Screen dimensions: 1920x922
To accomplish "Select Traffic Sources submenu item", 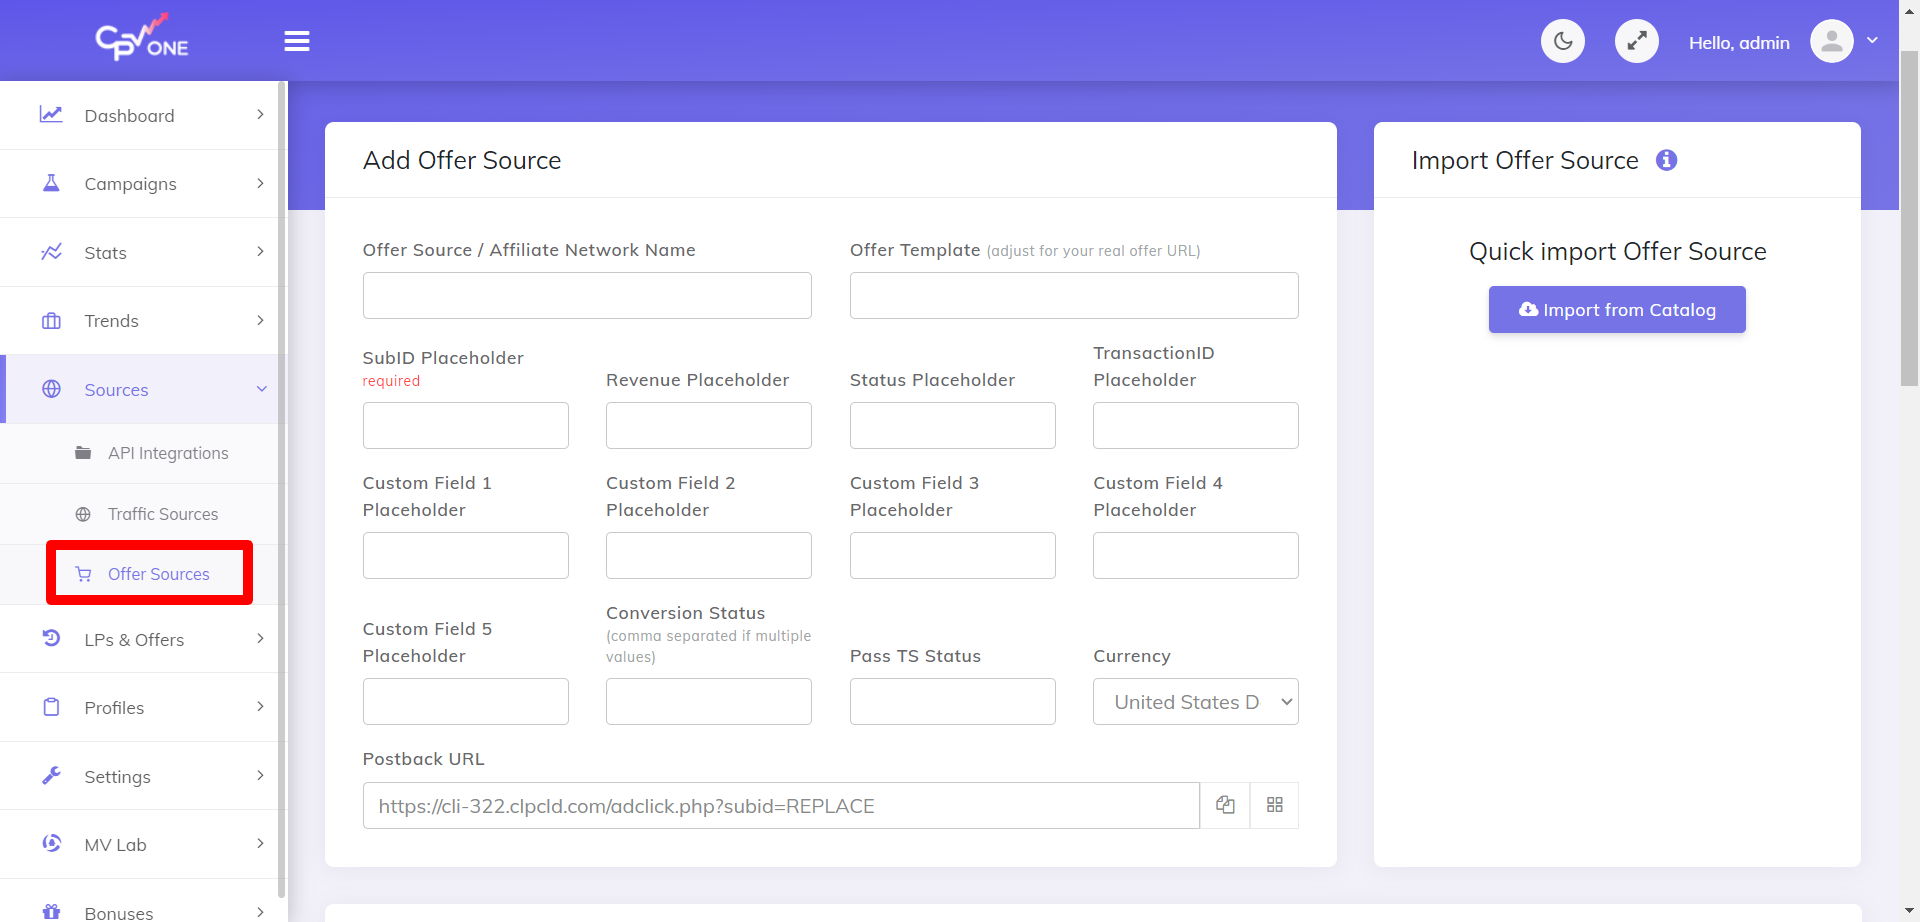I will point(162,514).
